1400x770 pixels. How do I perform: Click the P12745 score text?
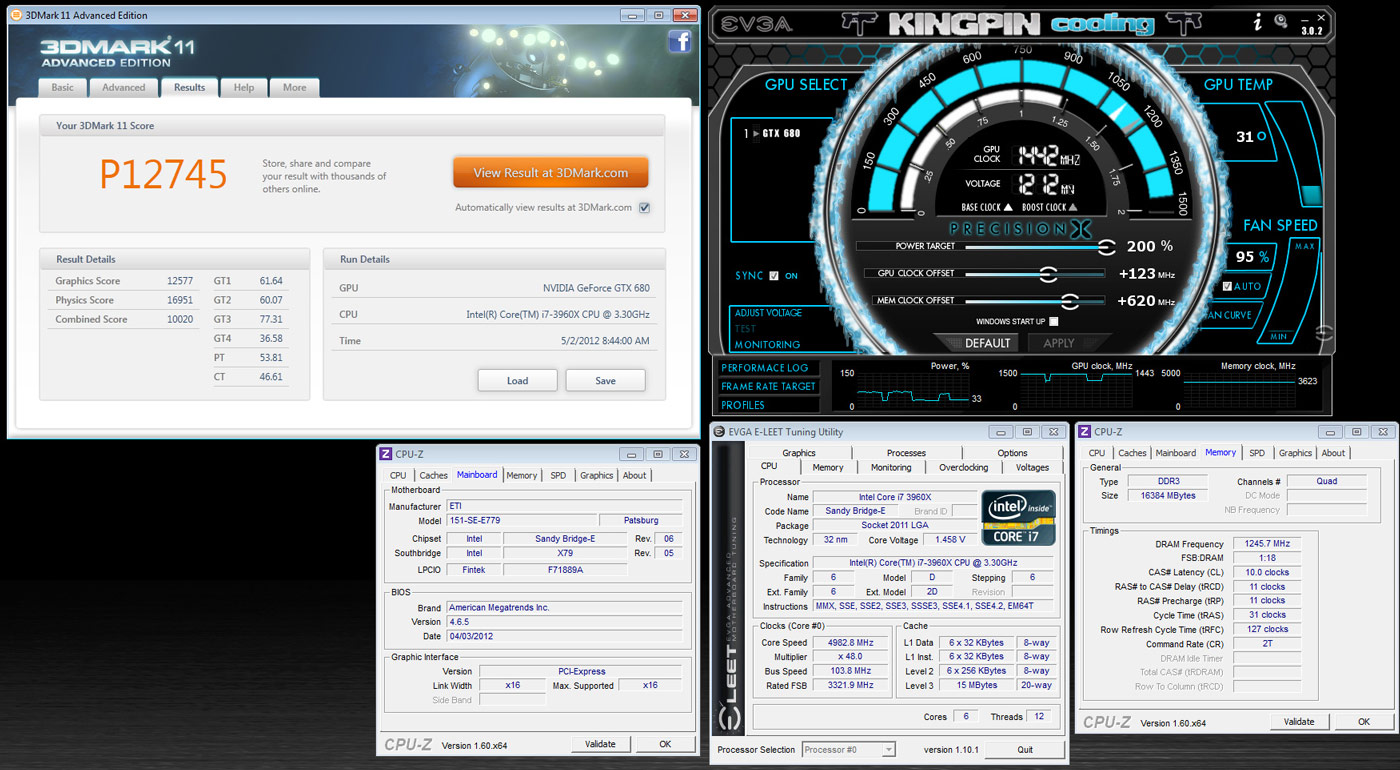164,175
